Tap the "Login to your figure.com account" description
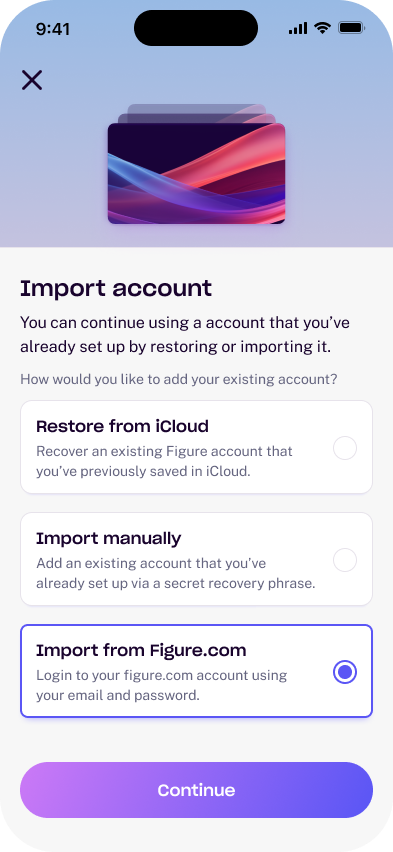 (161, 685)
